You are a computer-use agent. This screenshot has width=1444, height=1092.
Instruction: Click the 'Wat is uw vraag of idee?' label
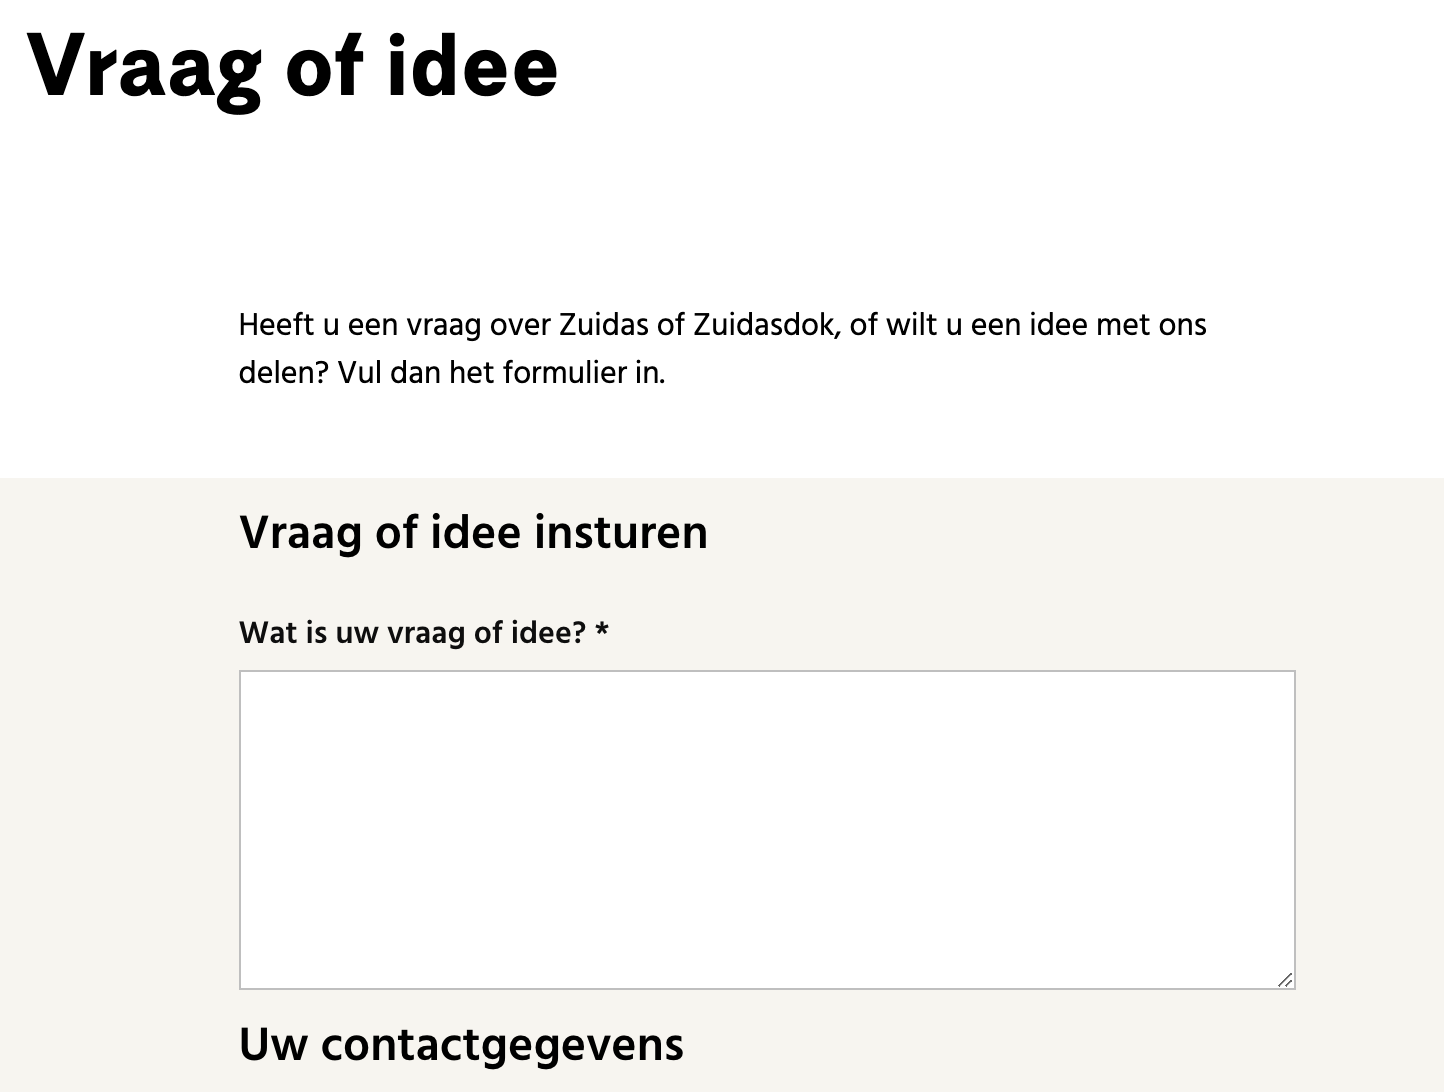(x=412, y=633)
